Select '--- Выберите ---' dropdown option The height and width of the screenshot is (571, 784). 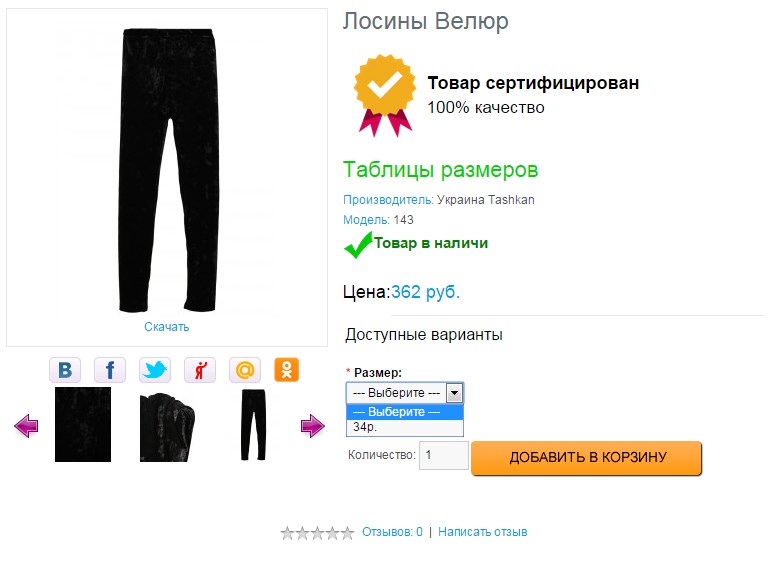404,412
